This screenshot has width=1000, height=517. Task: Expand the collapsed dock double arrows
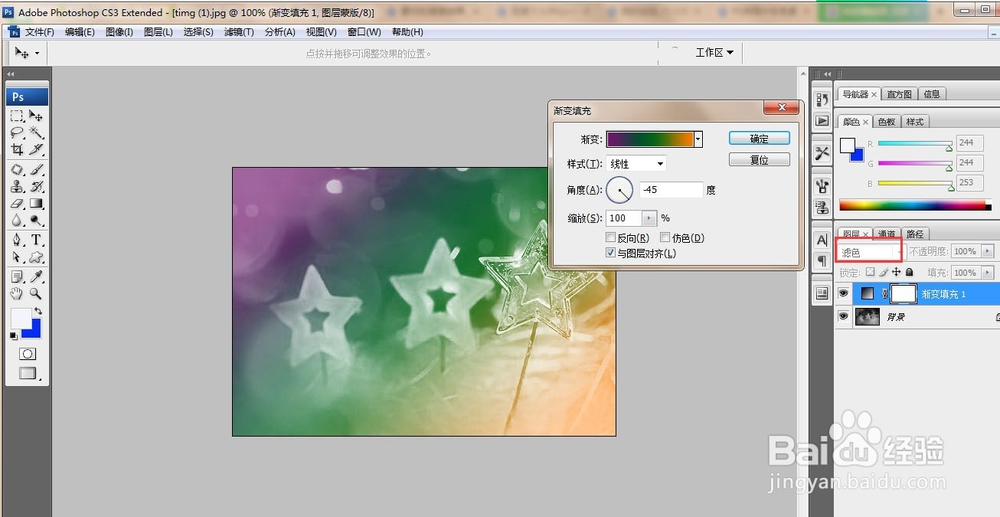pyautogui.click(x=827, y=74)
